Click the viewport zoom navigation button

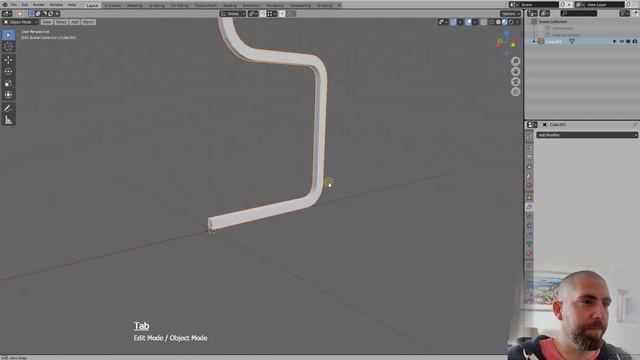pos(516,61)
